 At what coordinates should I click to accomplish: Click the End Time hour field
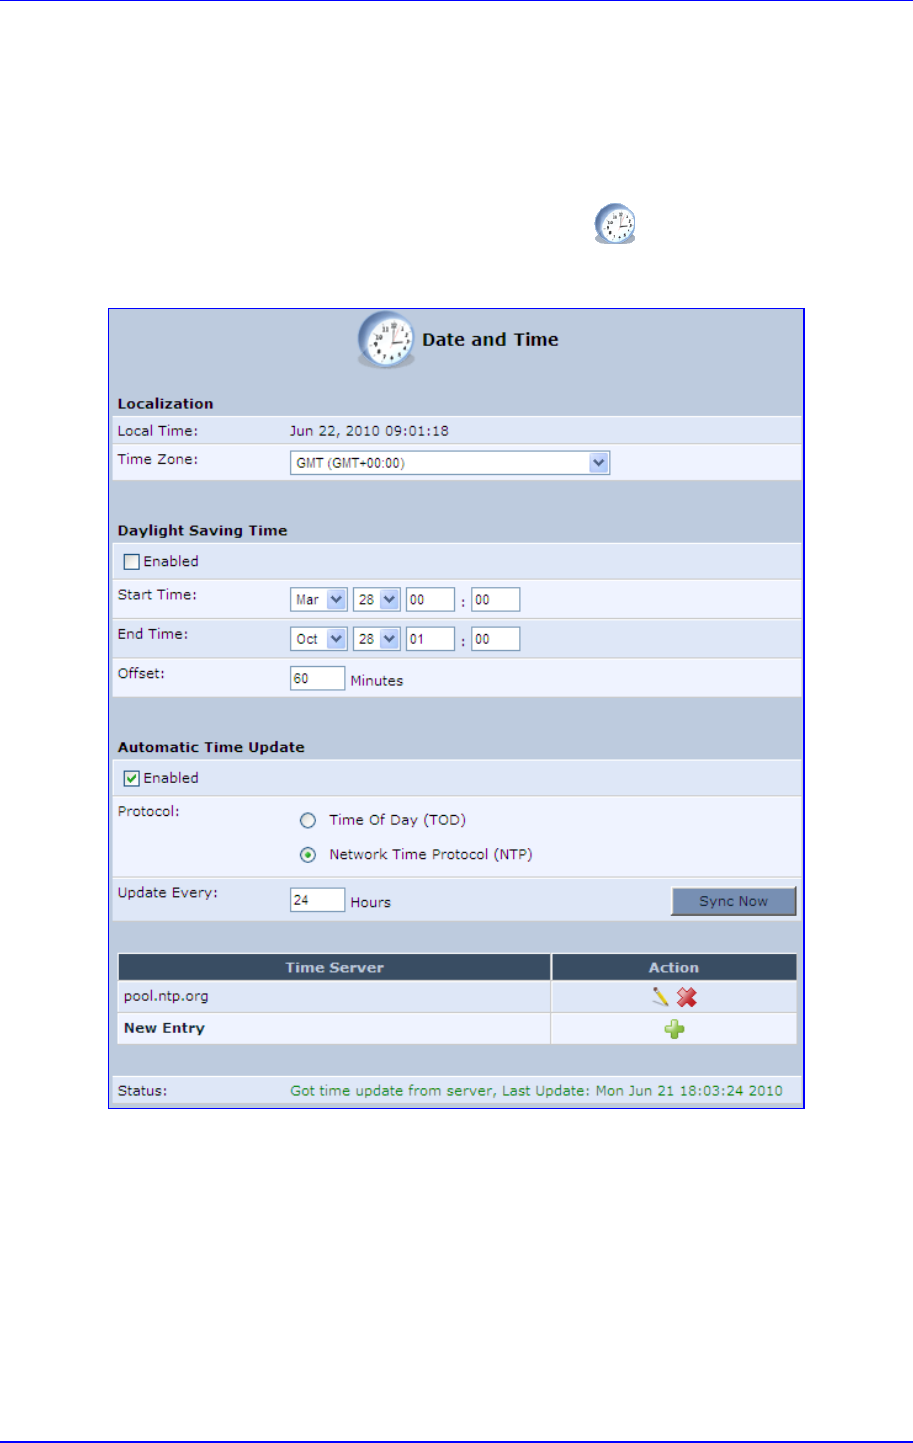pos(431,639)
